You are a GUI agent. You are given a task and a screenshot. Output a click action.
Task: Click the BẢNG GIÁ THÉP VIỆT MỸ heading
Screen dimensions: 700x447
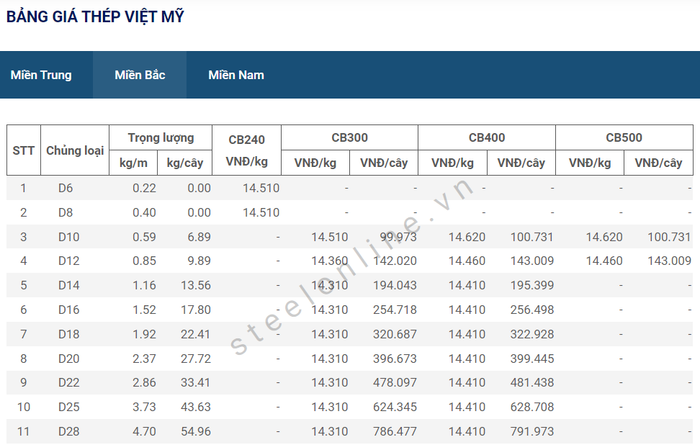[x=95, y=17]
